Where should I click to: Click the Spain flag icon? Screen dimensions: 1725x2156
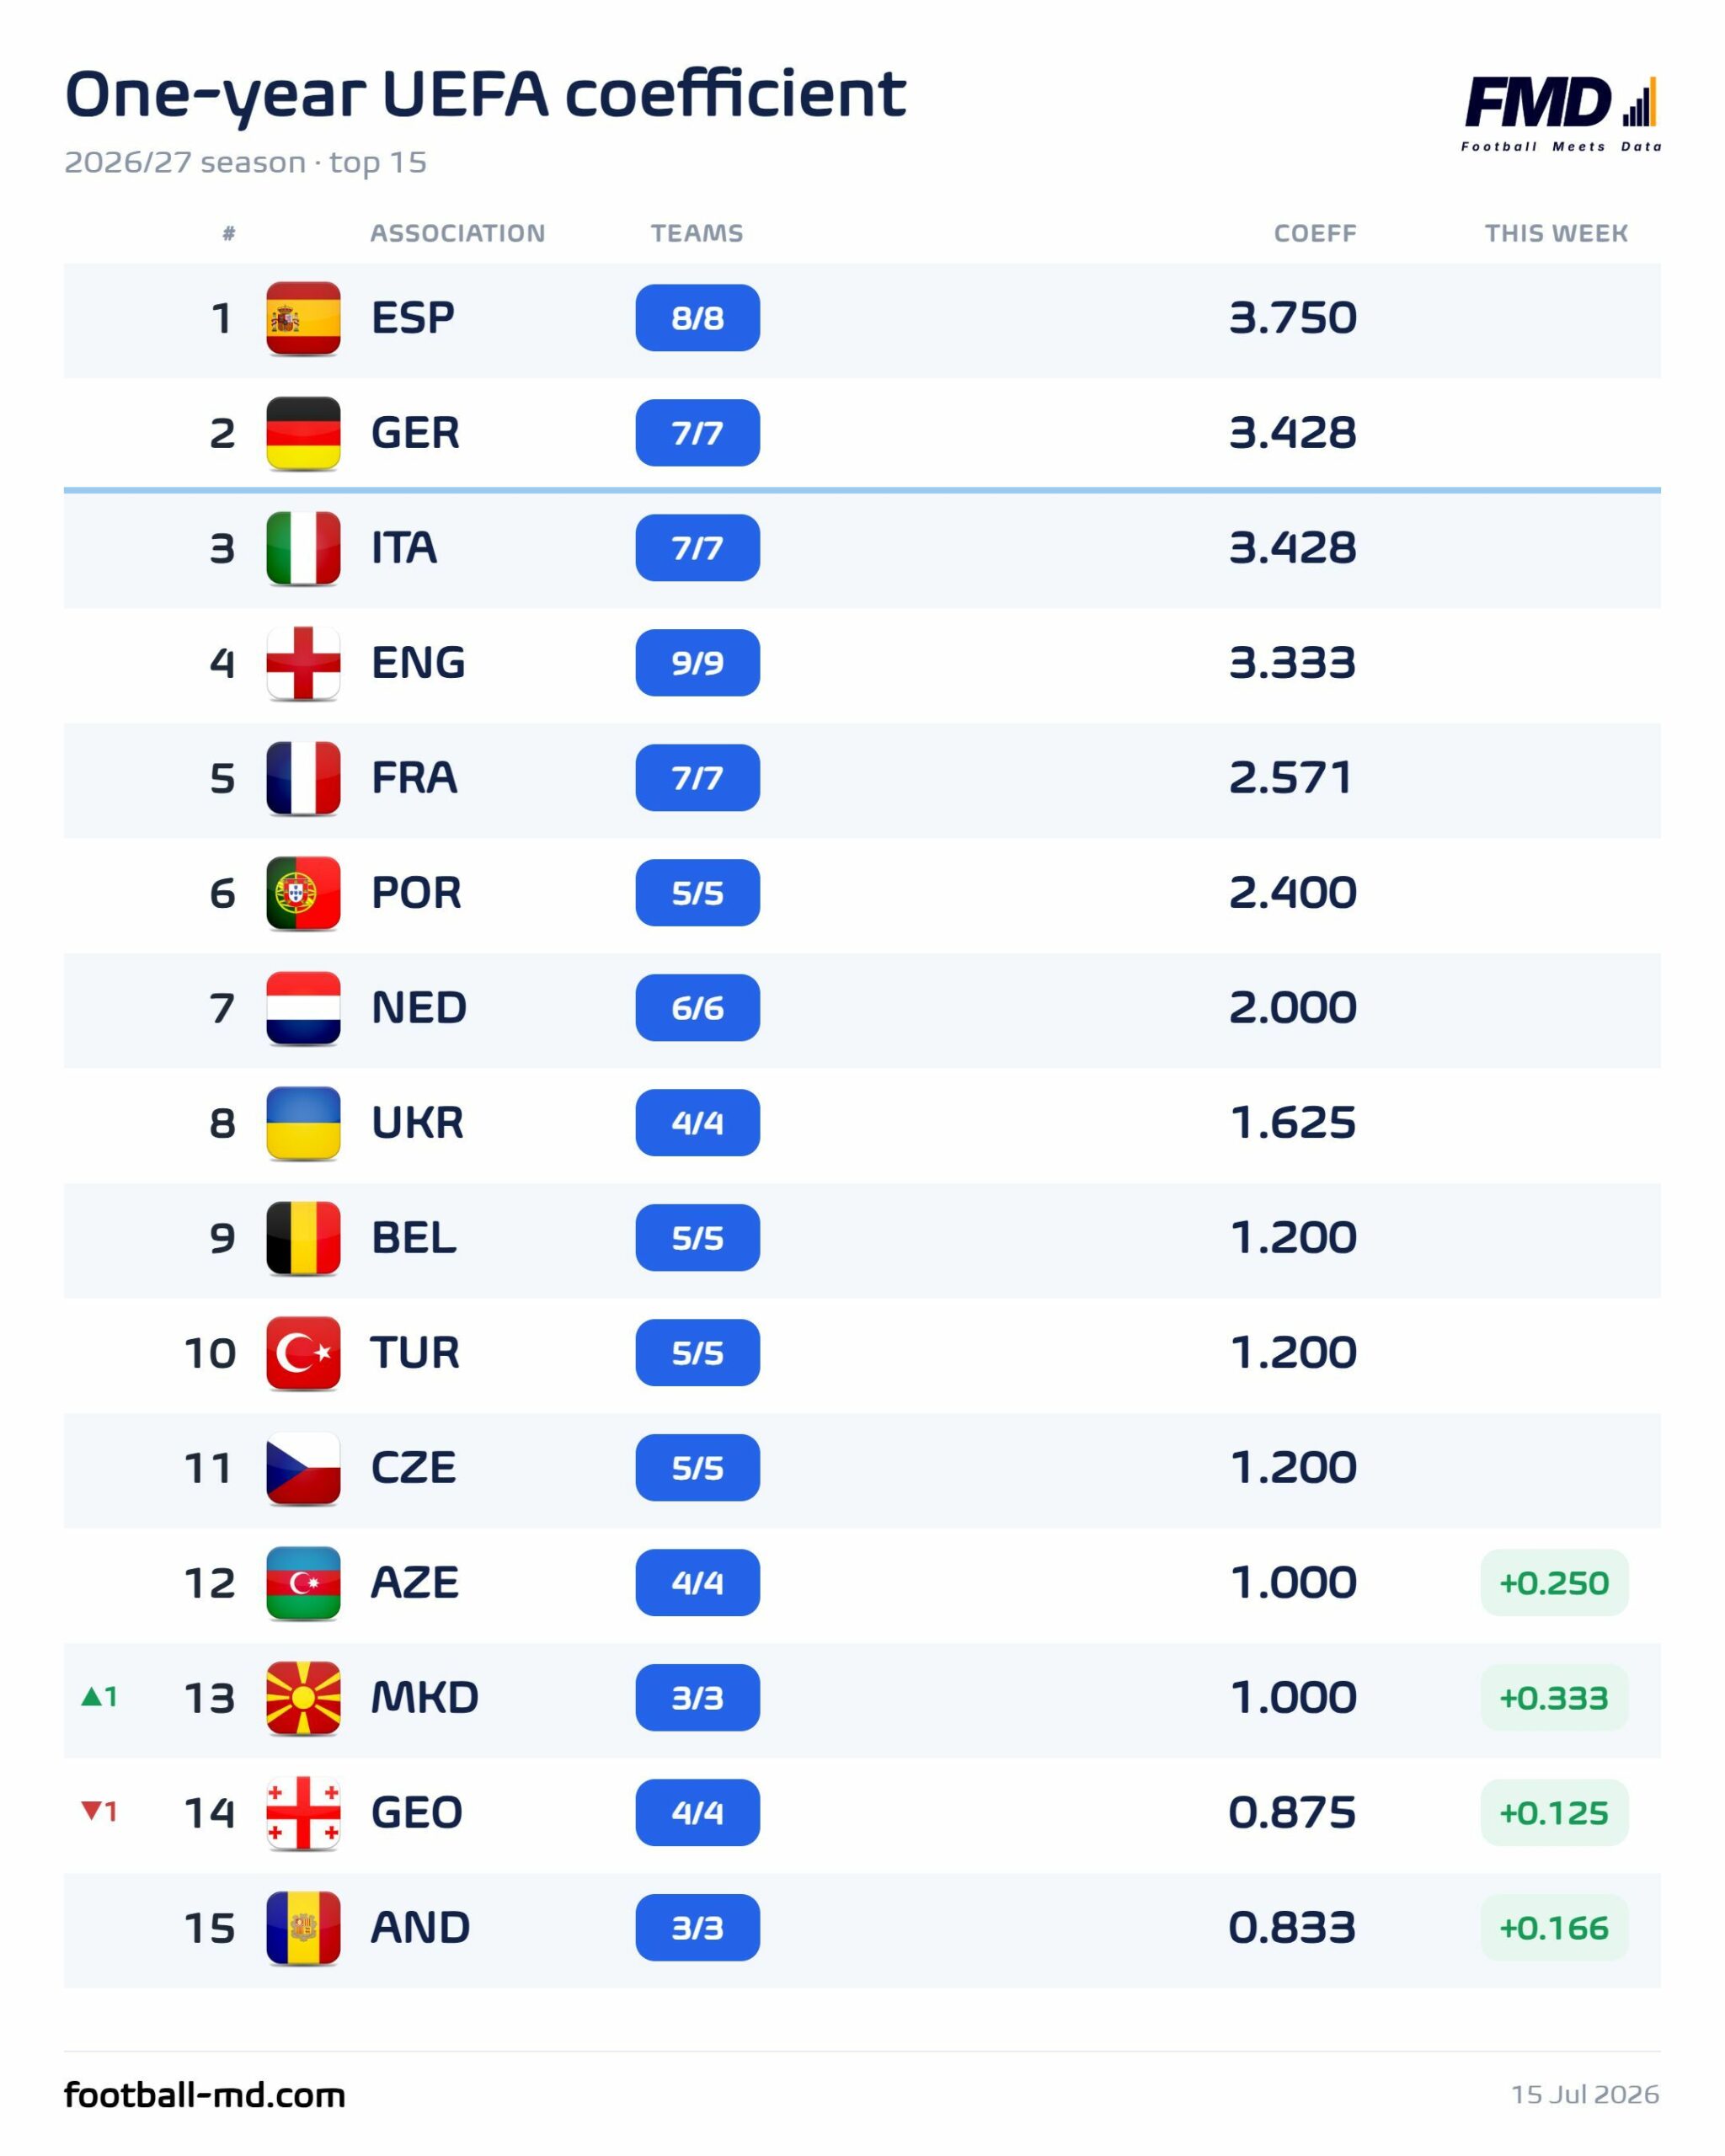pos(303,318)
